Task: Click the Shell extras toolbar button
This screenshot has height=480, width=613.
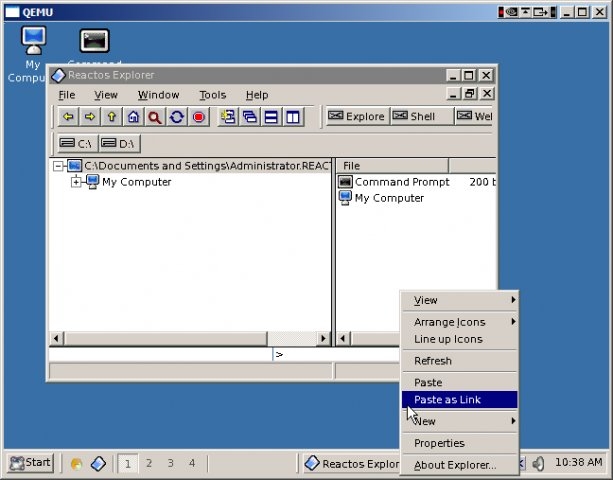Action: point(422,116)
